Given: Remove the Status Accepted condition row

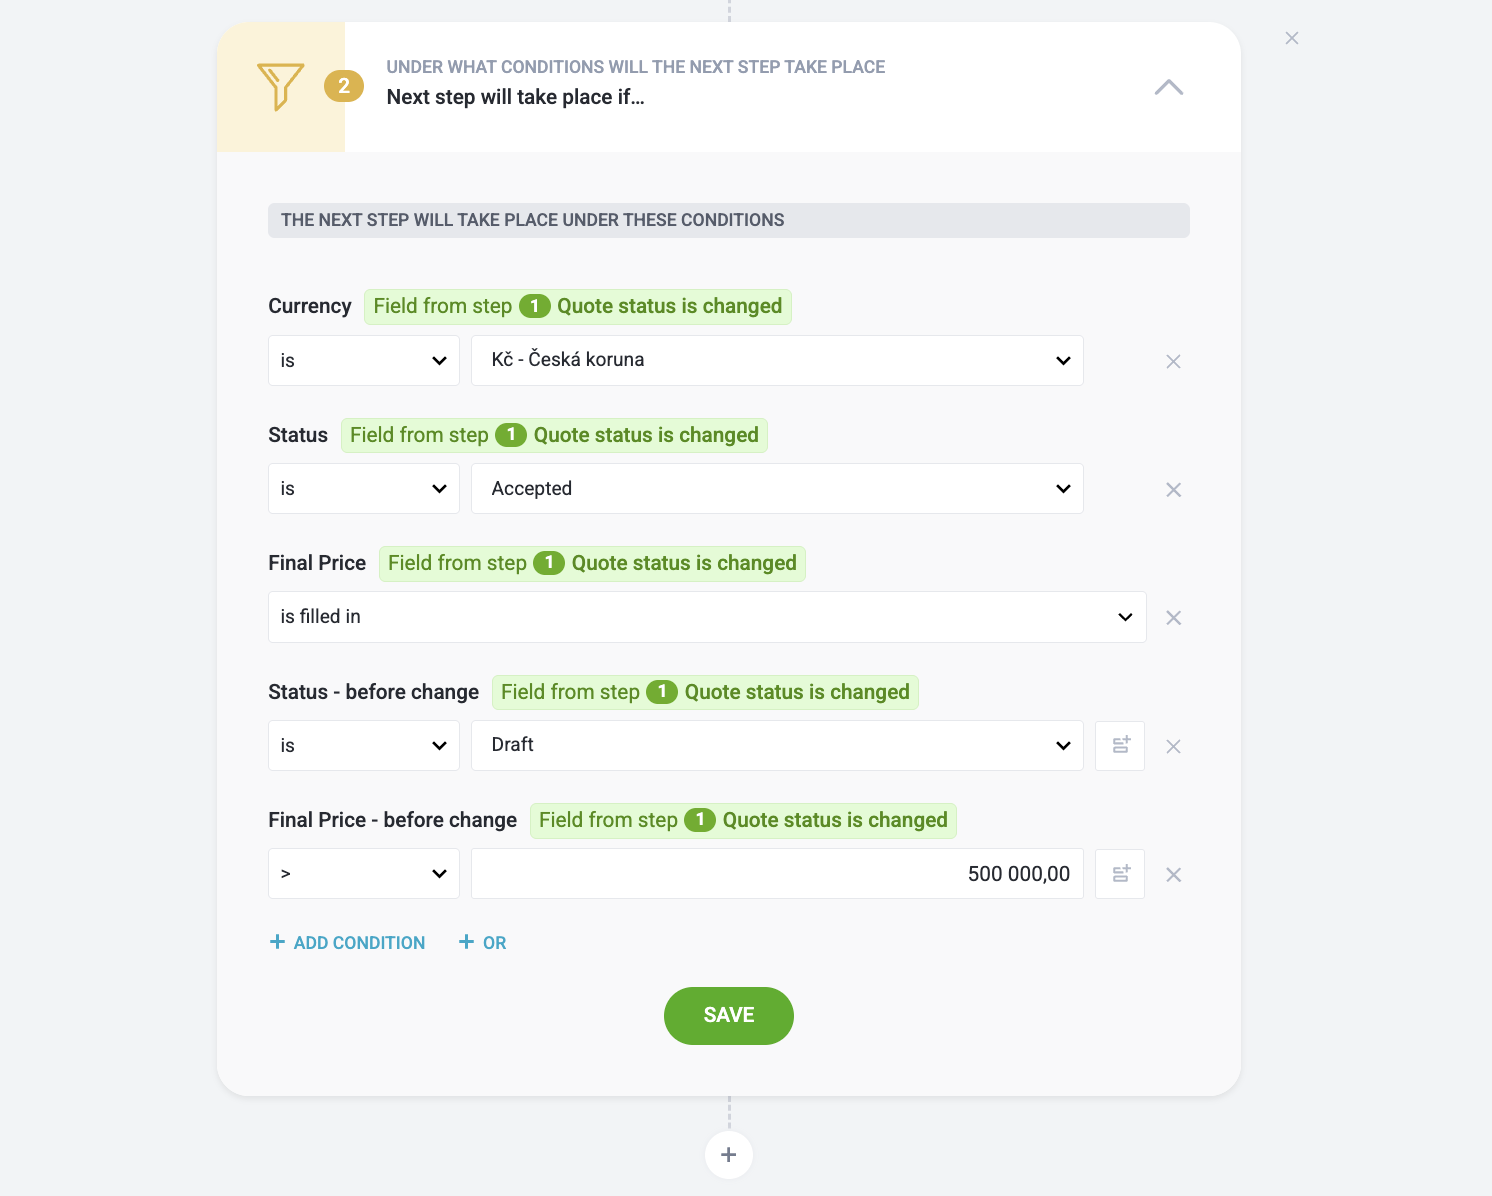Looking at the screenshot, I should [1173, 489].
